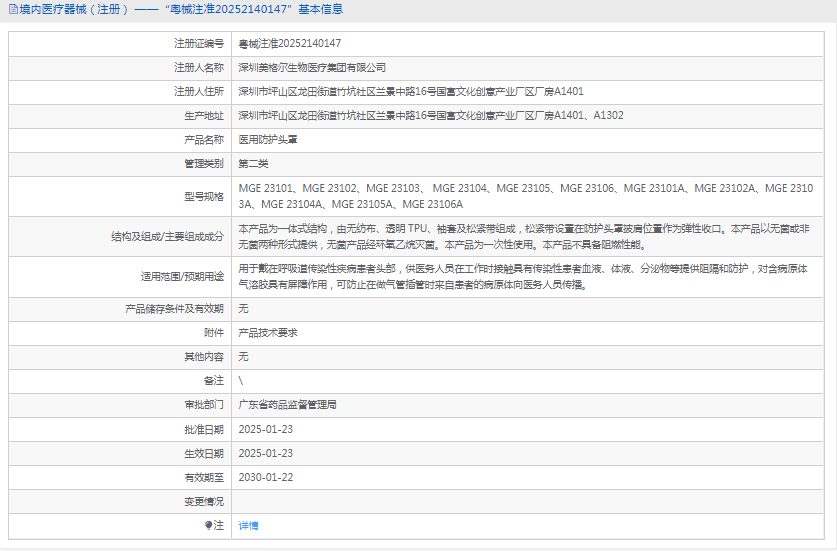
Task: Click the 审批部门 label
Action: (x=204, y=405)
